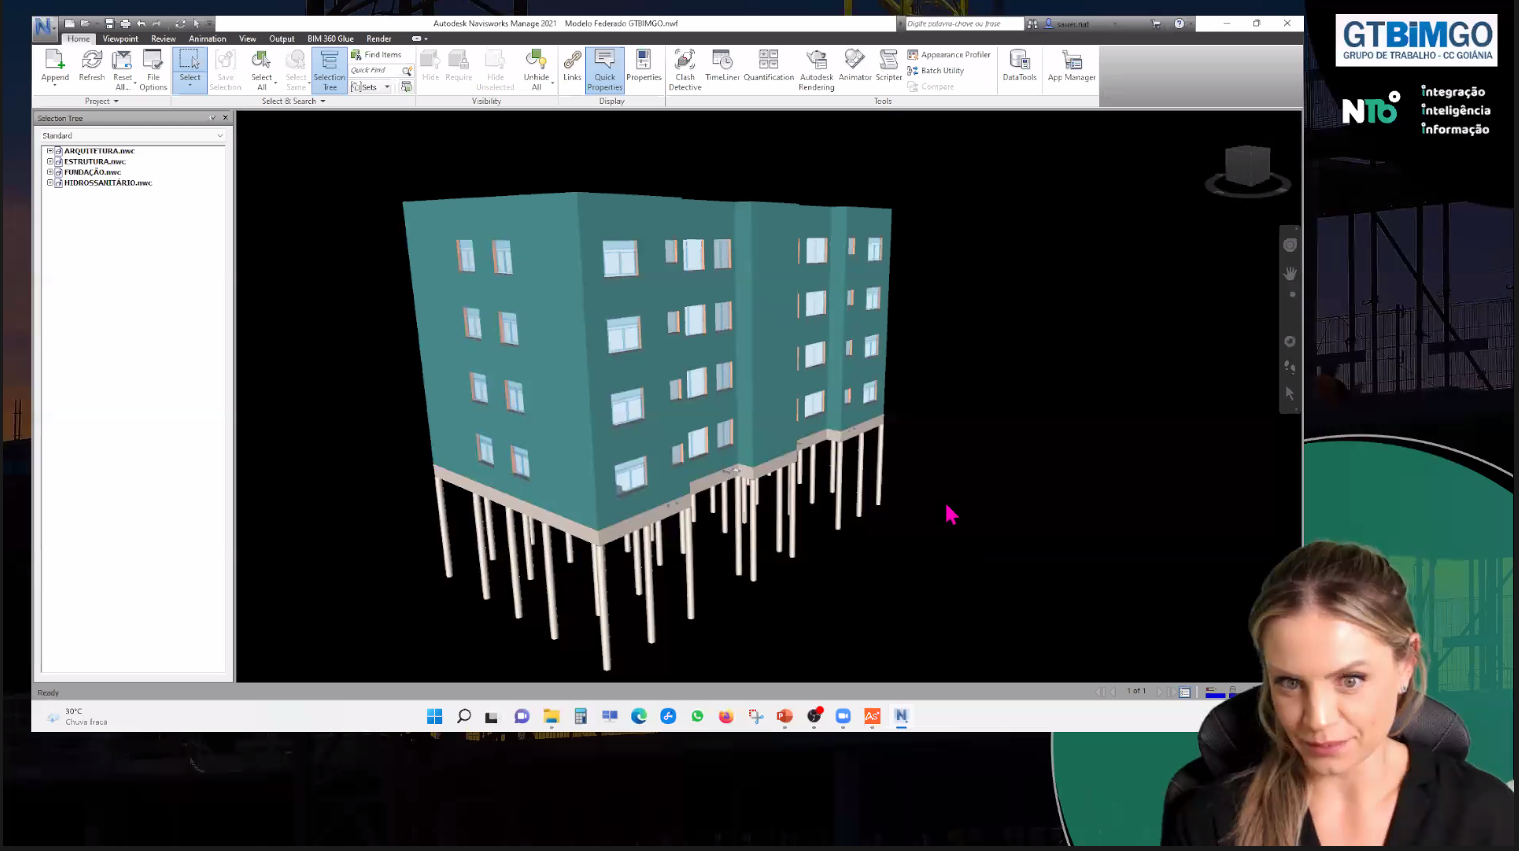Toggle the Selection Tree panel button
This screenshot has width=1519, height=851.
(329, 70)
